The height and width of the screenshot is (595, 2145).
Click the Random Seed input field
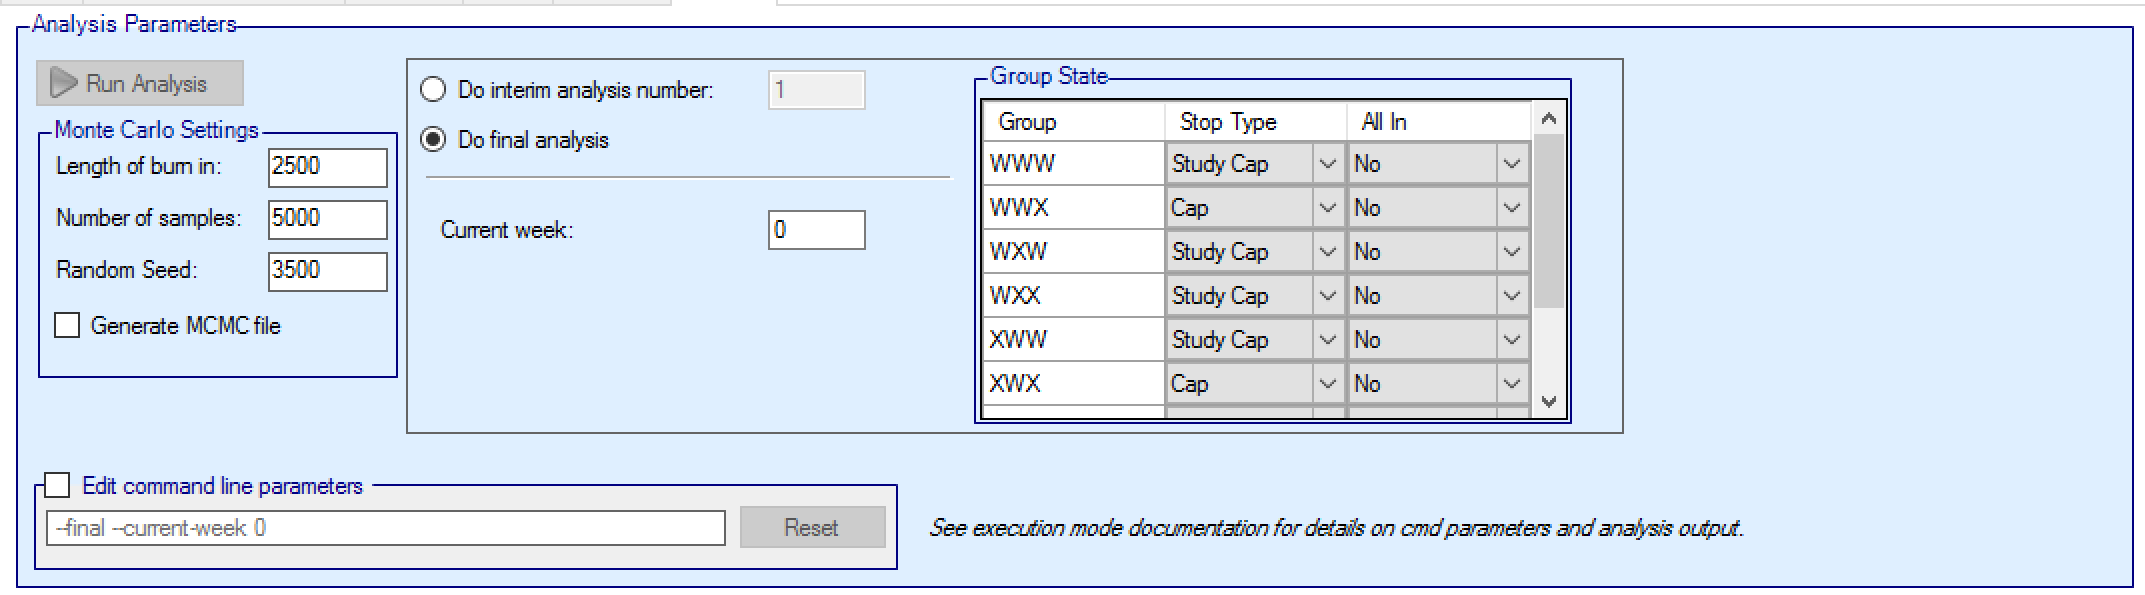pos(327,271)
